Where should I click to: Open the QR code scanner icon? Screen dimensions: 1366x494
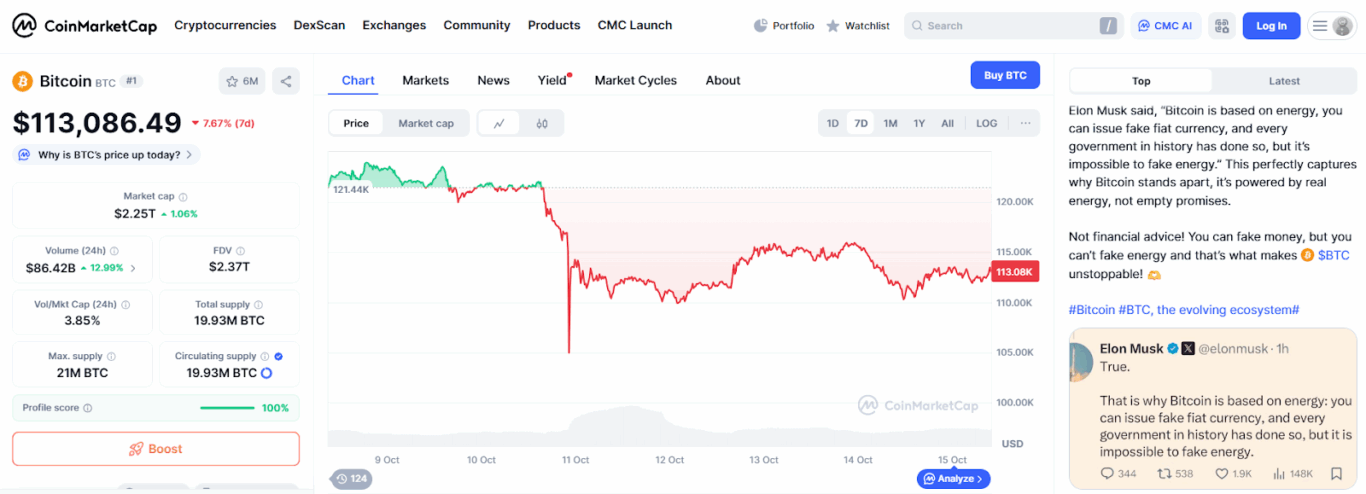pos(1220,26)
